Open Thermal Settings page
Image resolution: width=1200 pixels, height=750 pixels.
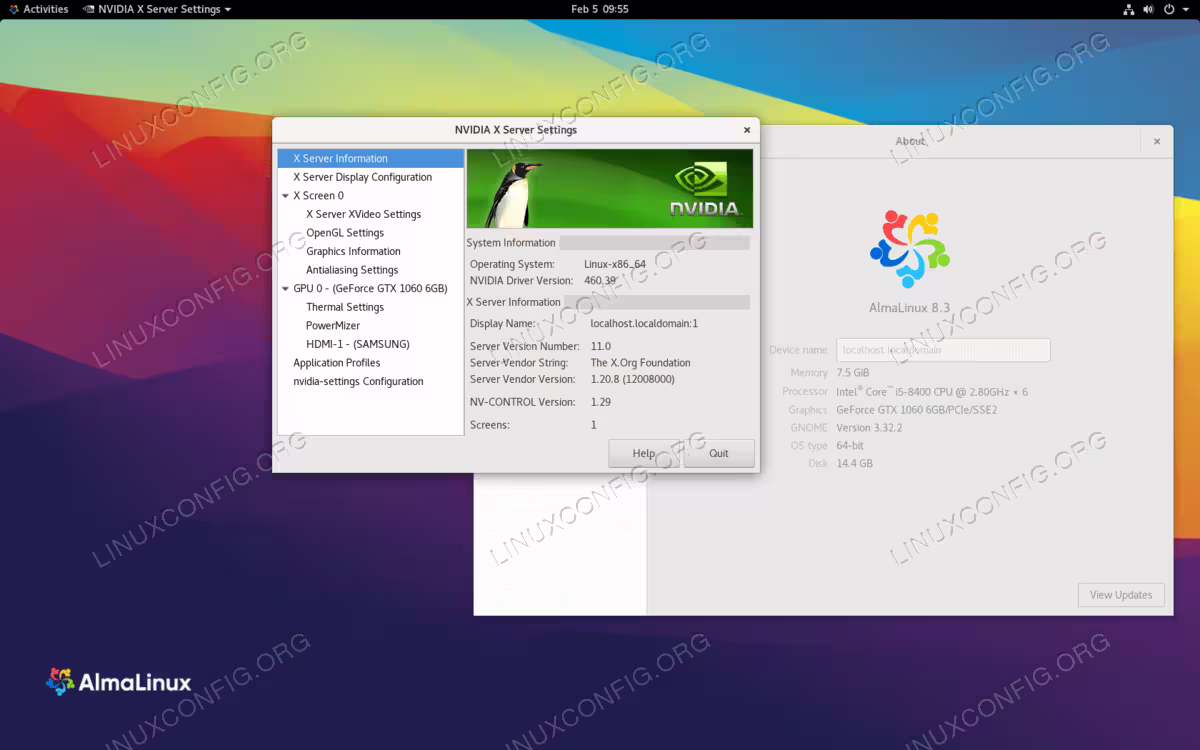coord(345,307)
